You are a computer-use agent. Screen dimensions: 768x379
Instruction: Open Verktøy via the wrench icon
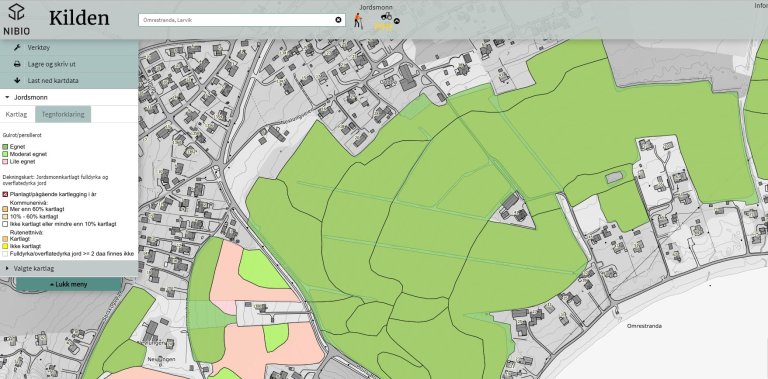click(x=17, y=47)
